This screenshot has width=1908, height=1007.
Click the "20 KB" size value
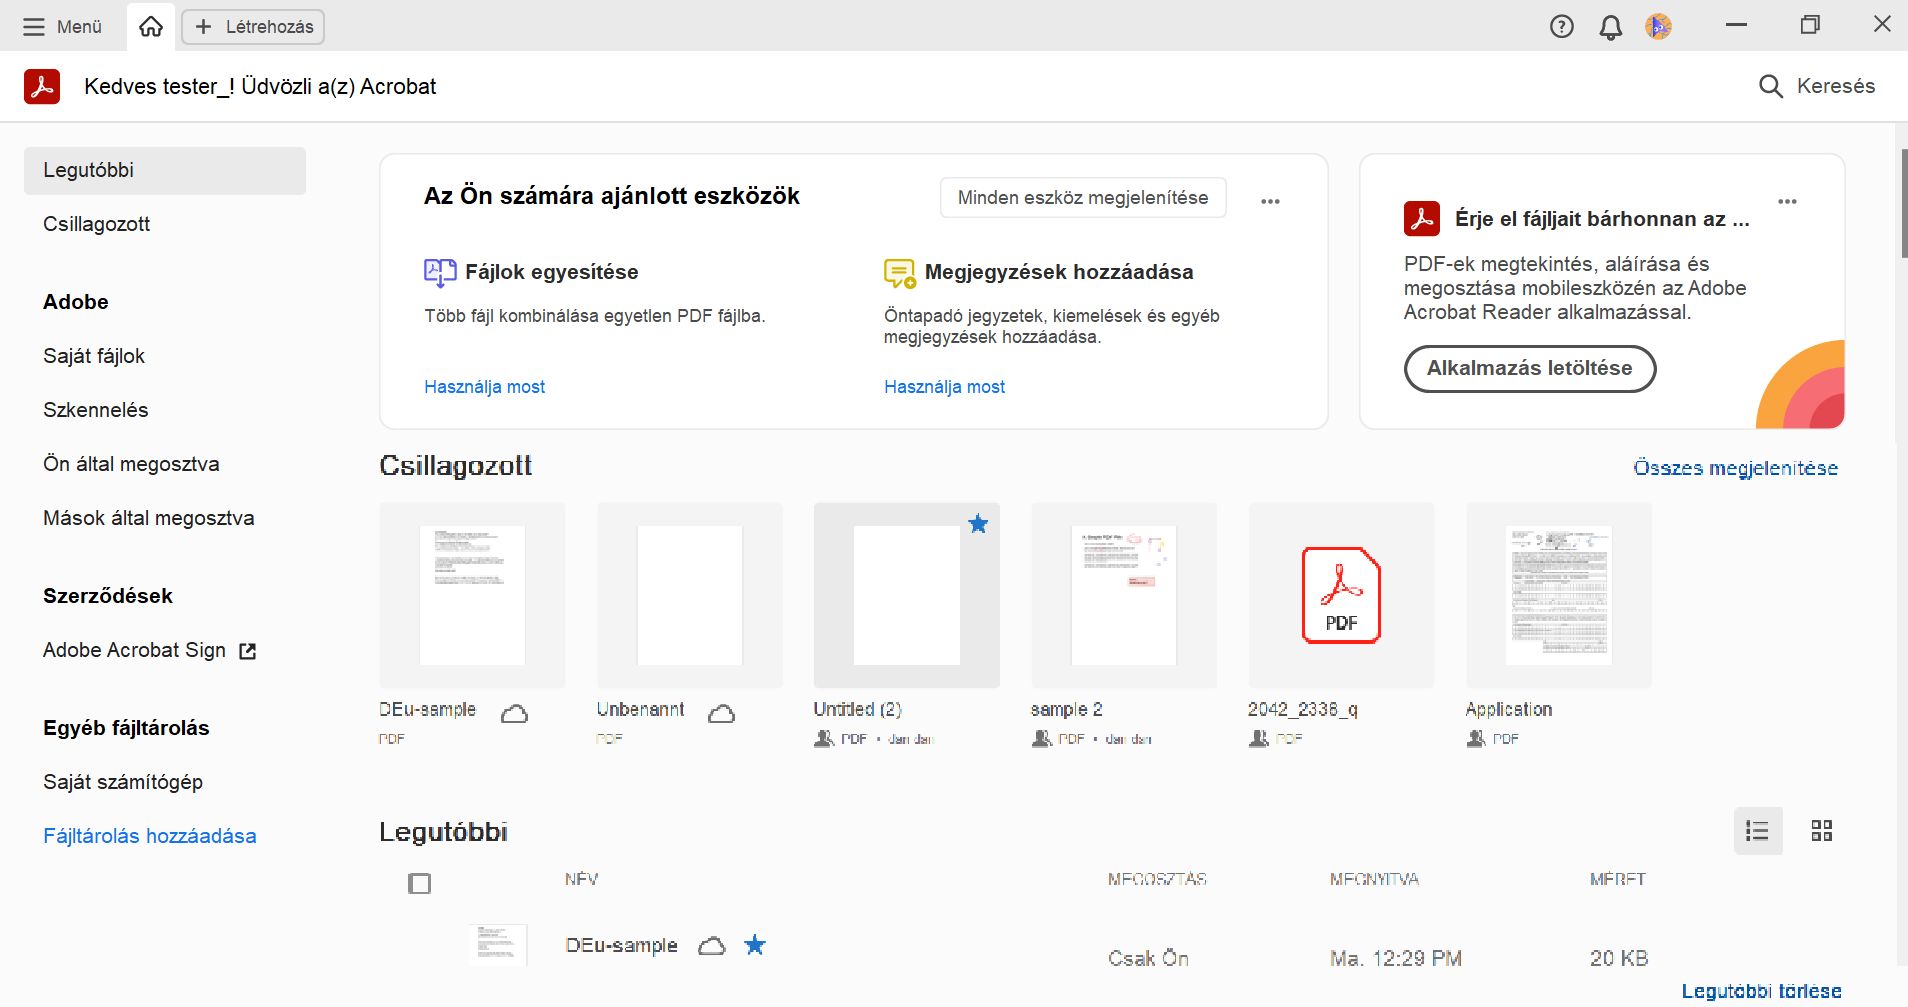tap(1619, 958)
